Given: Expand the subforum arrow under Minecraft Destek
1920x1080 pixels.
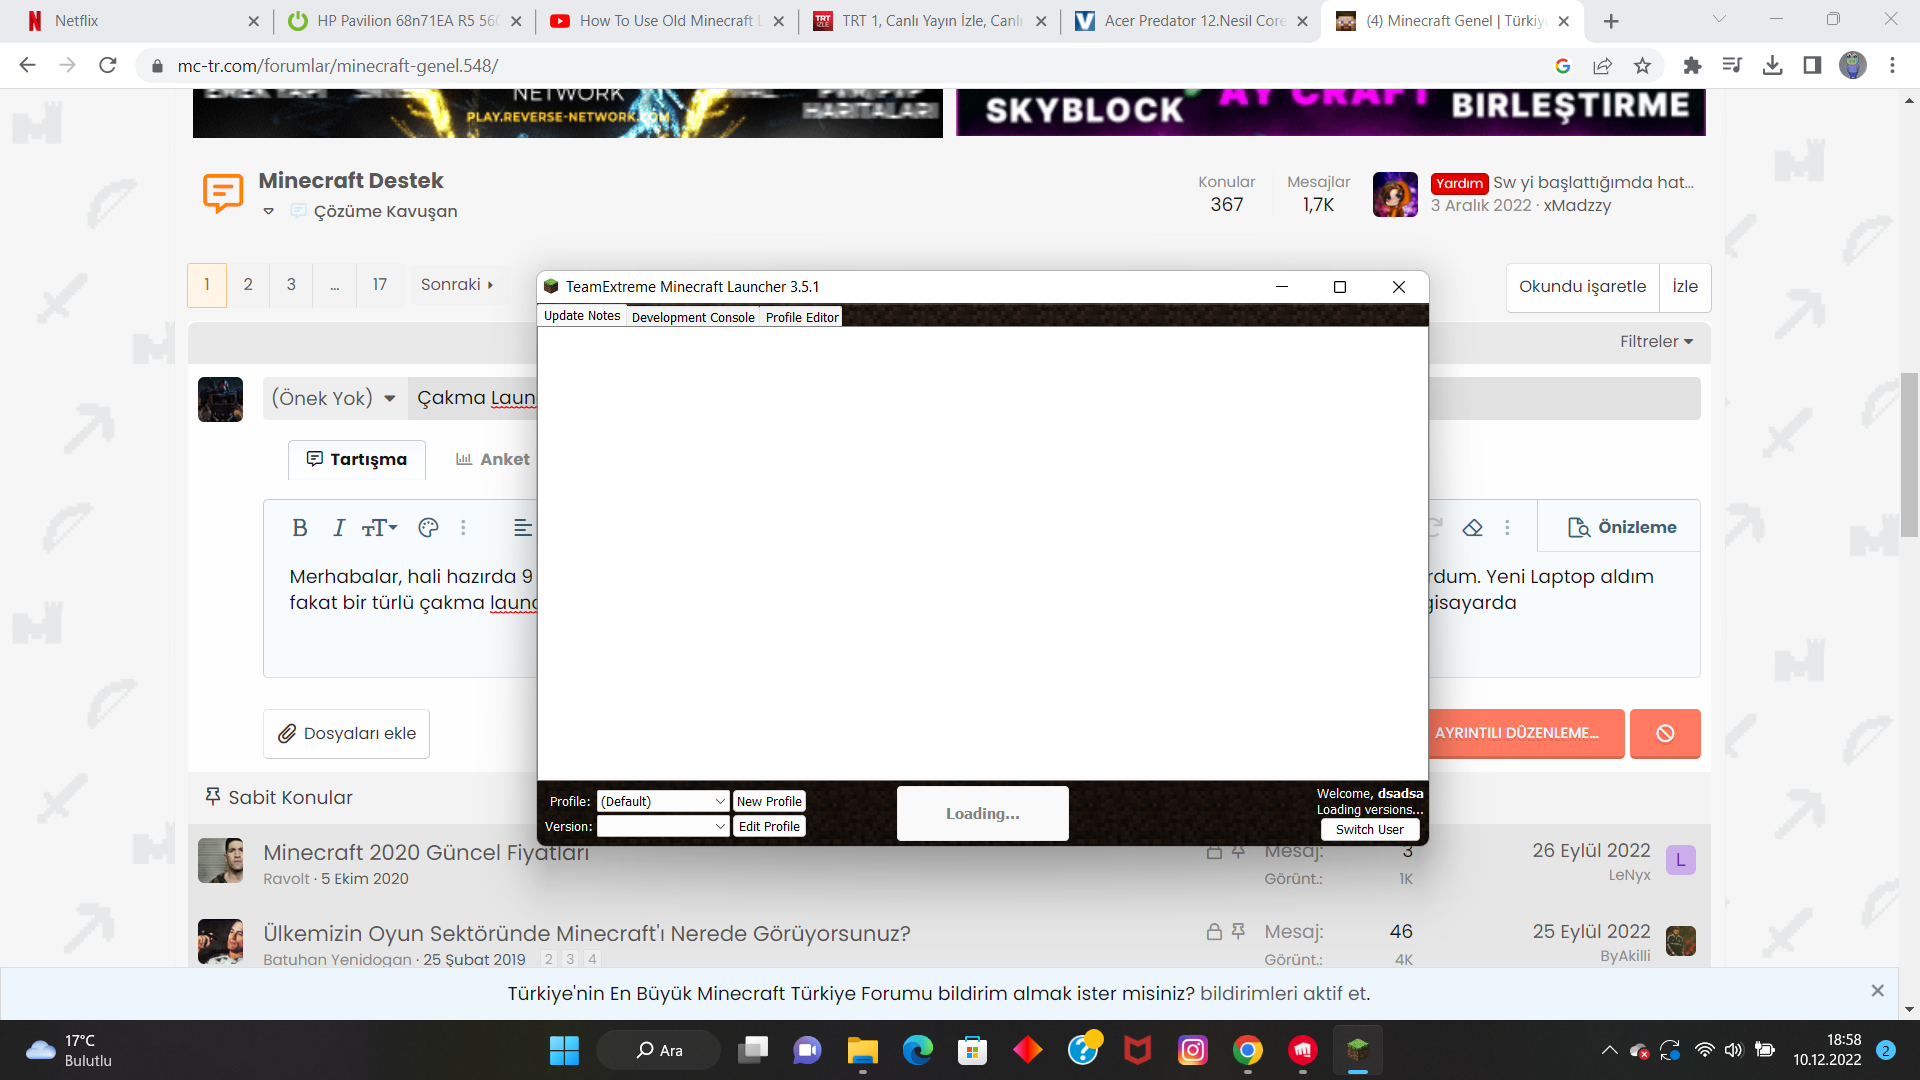Looking at the screenshot, I should click(268, 211).
